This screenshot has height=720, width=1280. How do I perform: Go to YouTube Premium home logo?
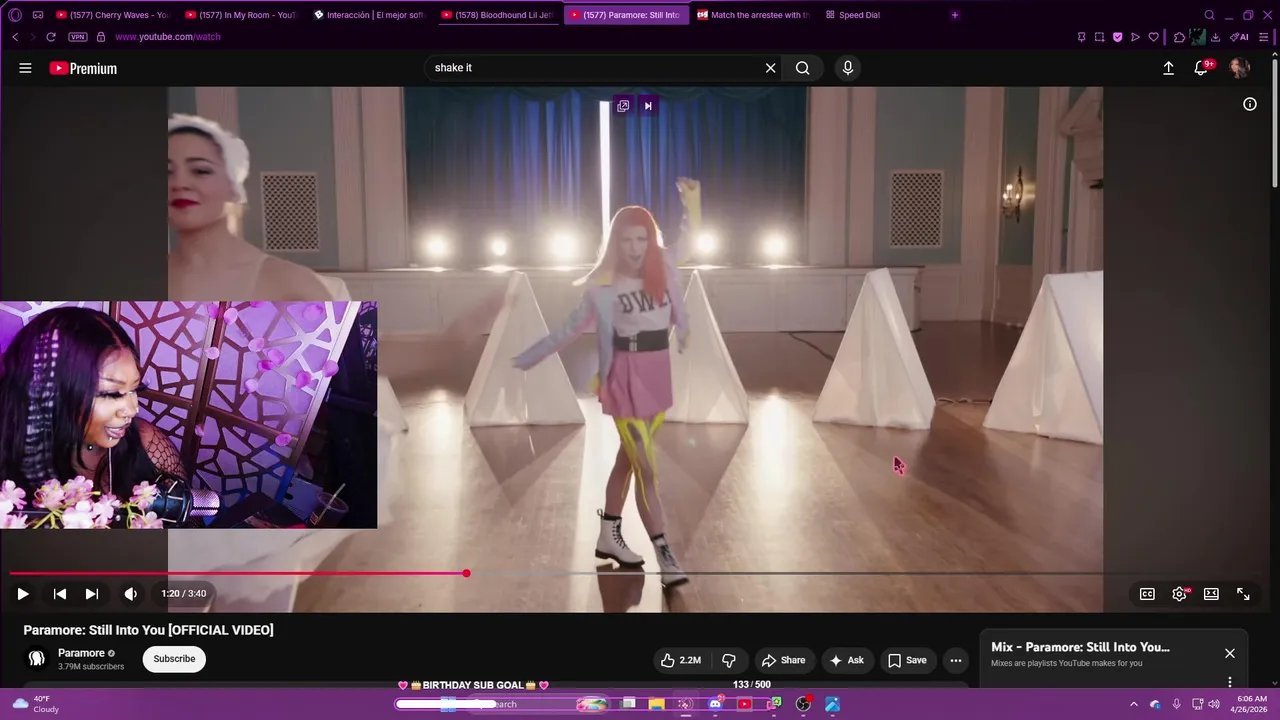click(x=83, y=68)
